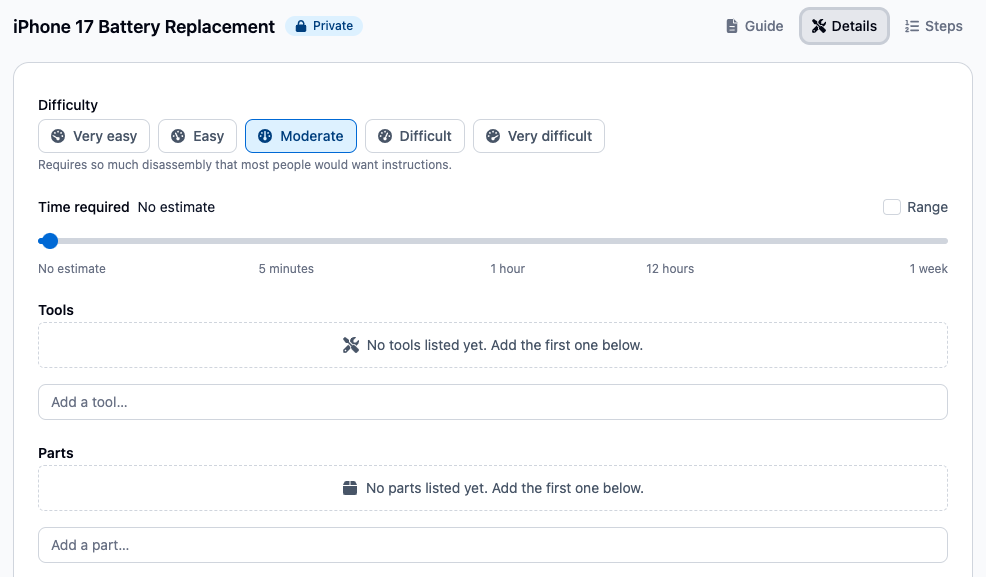986x577 pixels.
Task: Click the Add a tool input field
Action: (493, 402)
